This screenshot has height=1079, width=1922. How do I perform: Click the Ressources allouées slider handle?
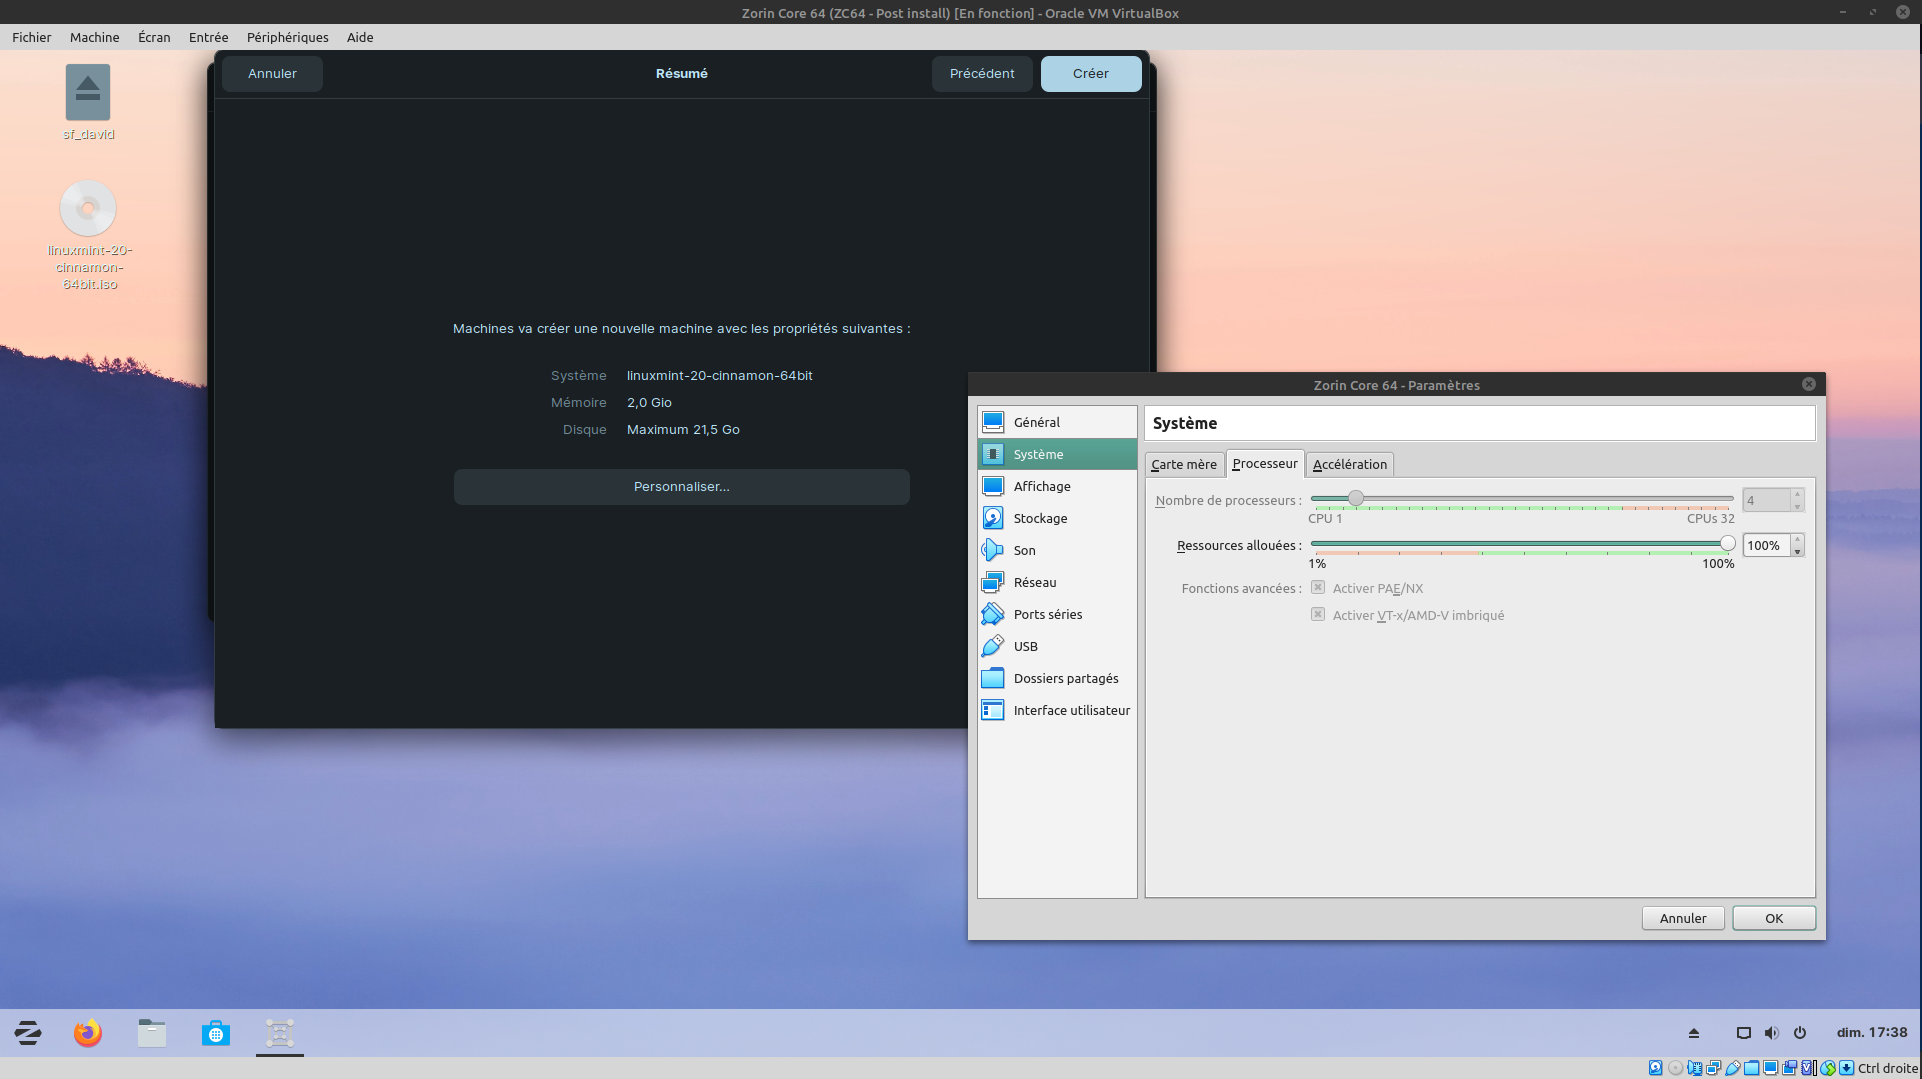pyautogui.click(x=1727, y=544)
